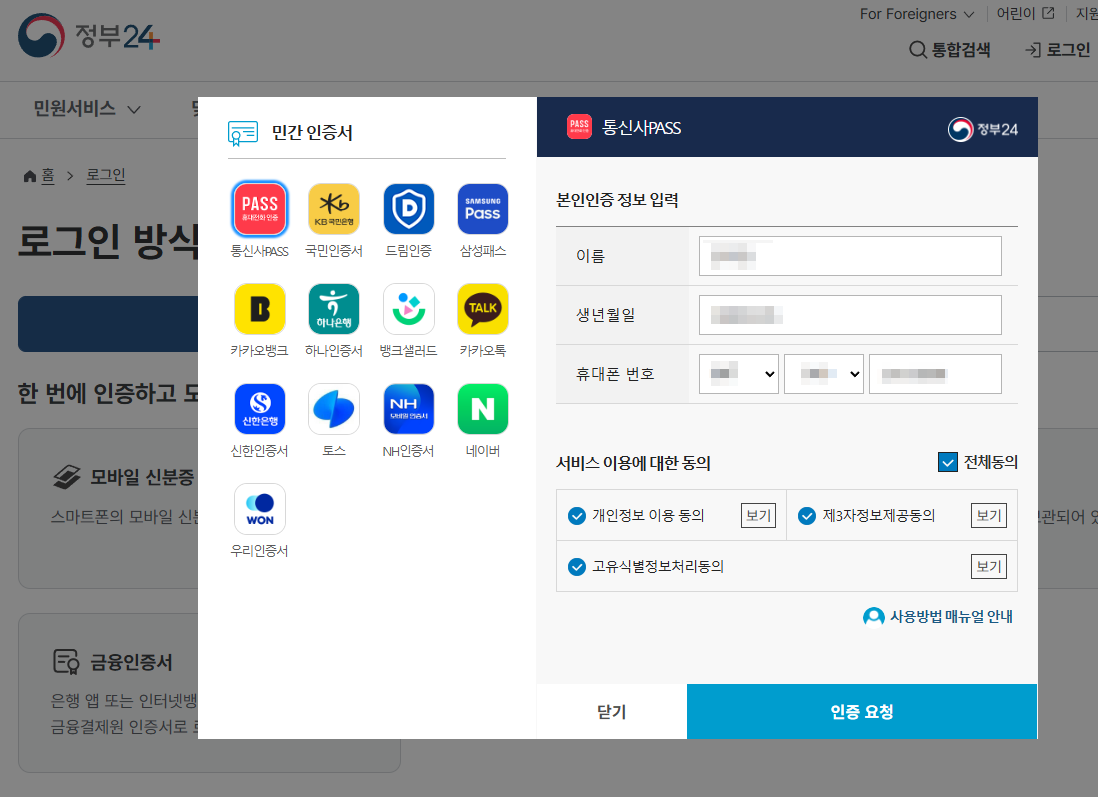Screen dimensions: 1098x797
Task: Click the PASS badge in dialog header
Action: pos(579,127)
